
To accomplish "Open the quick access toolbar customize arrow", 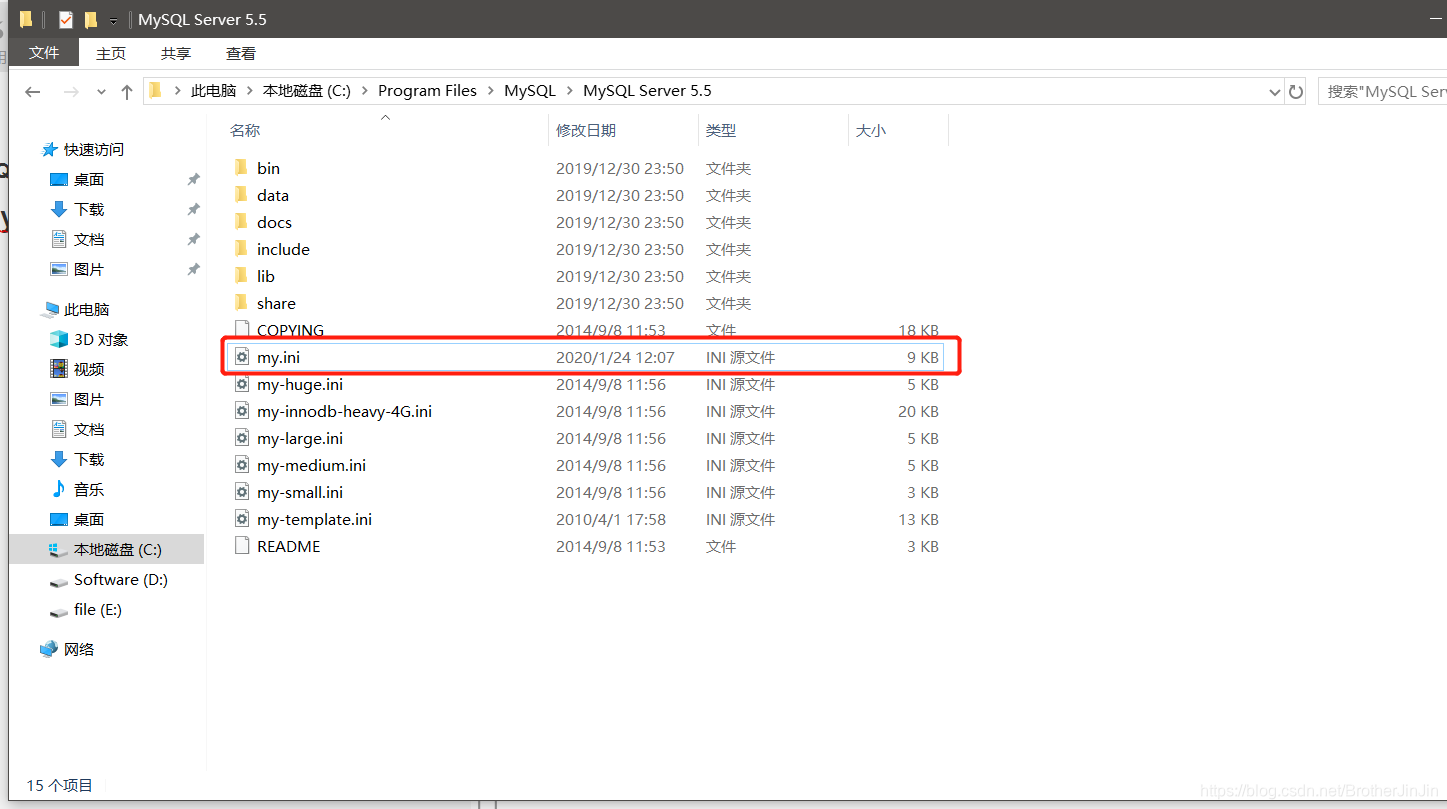I will tap(113, 20).
